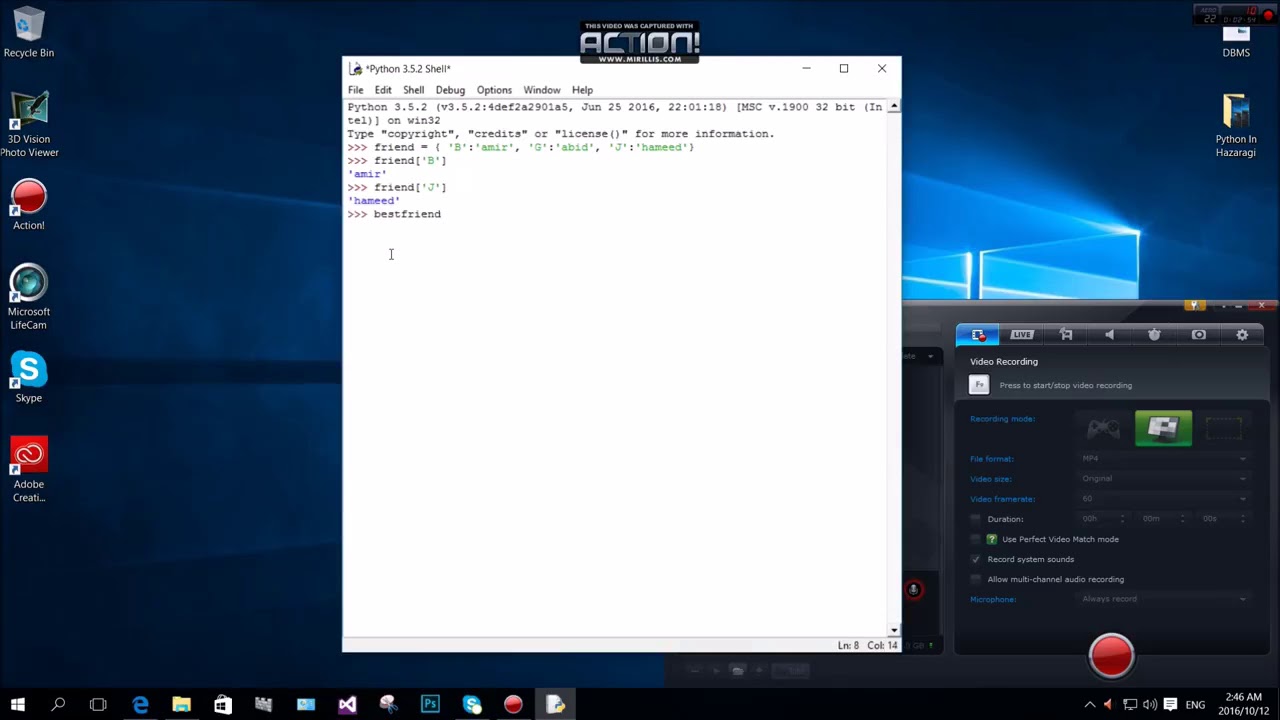The height and width of the screenshot is (720, 1280).
Task: Open Microsoft LifeCam desktop icon
Action: [x=29, y=297]
